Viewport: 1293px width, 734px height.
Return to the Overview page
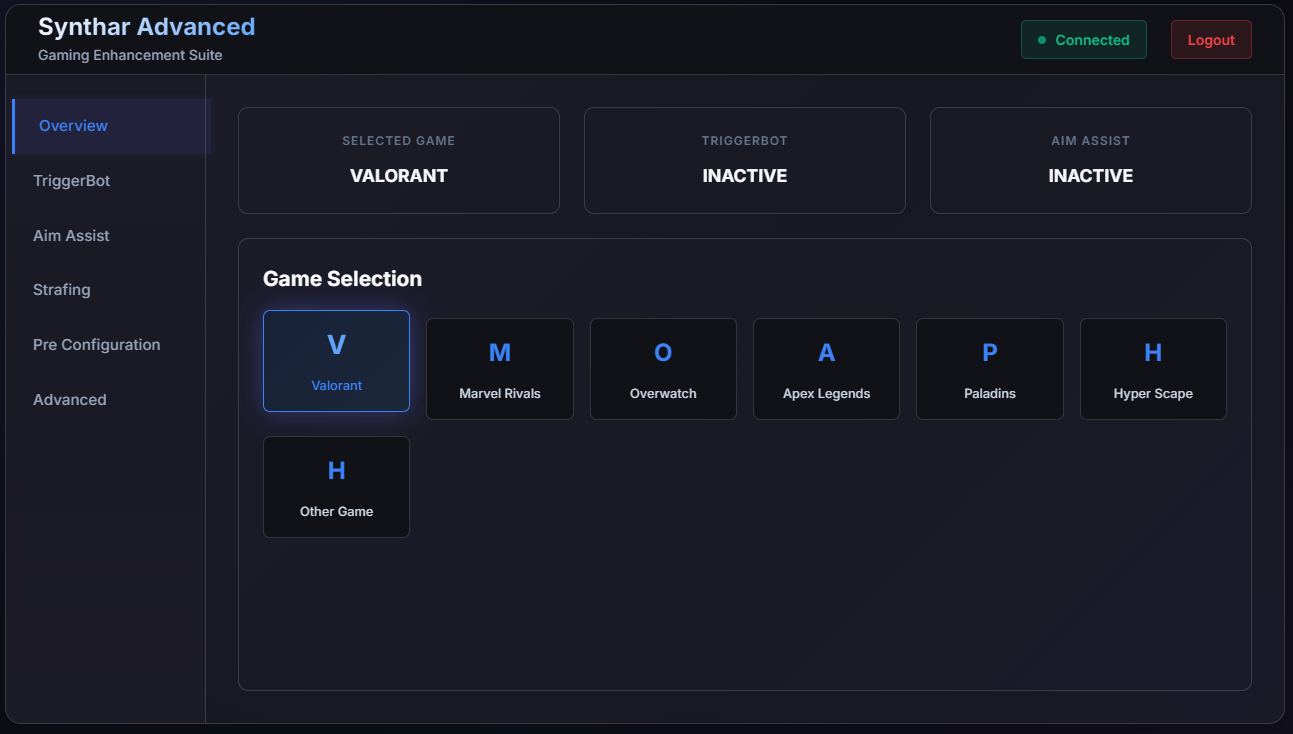coord(73,125)
